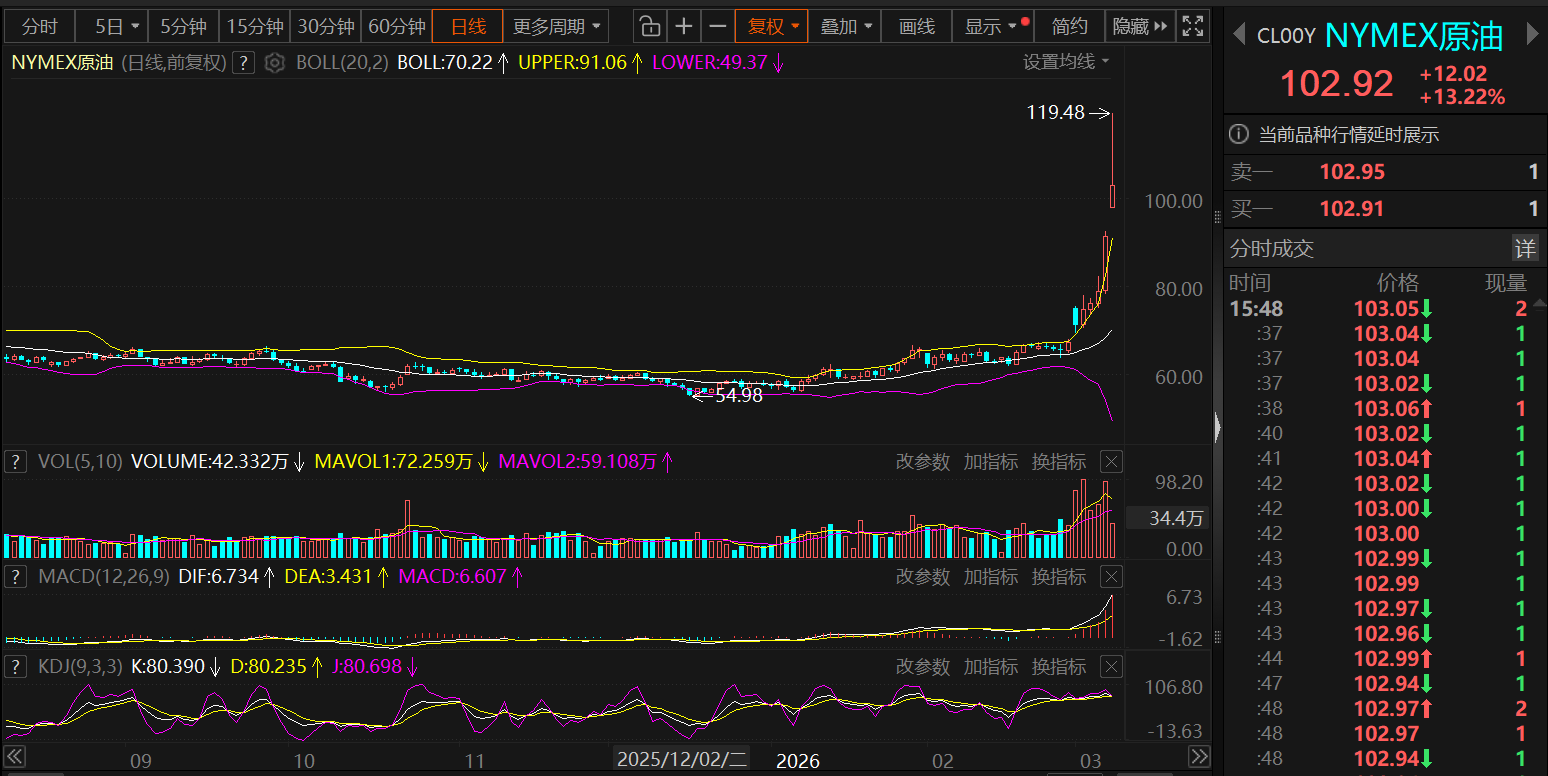Image resolution: width=1548 pixels, height=776 pixels.
Task: Zoom out chart with minus icon
Action: tap(717, 26)
